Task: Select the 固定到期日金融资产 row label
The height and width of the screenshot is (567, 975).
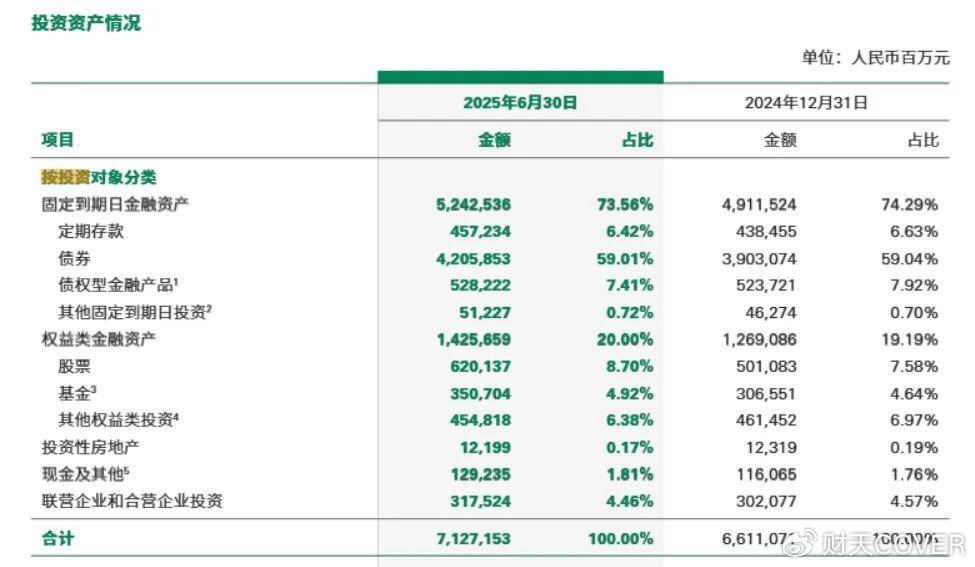Action: 114,204
